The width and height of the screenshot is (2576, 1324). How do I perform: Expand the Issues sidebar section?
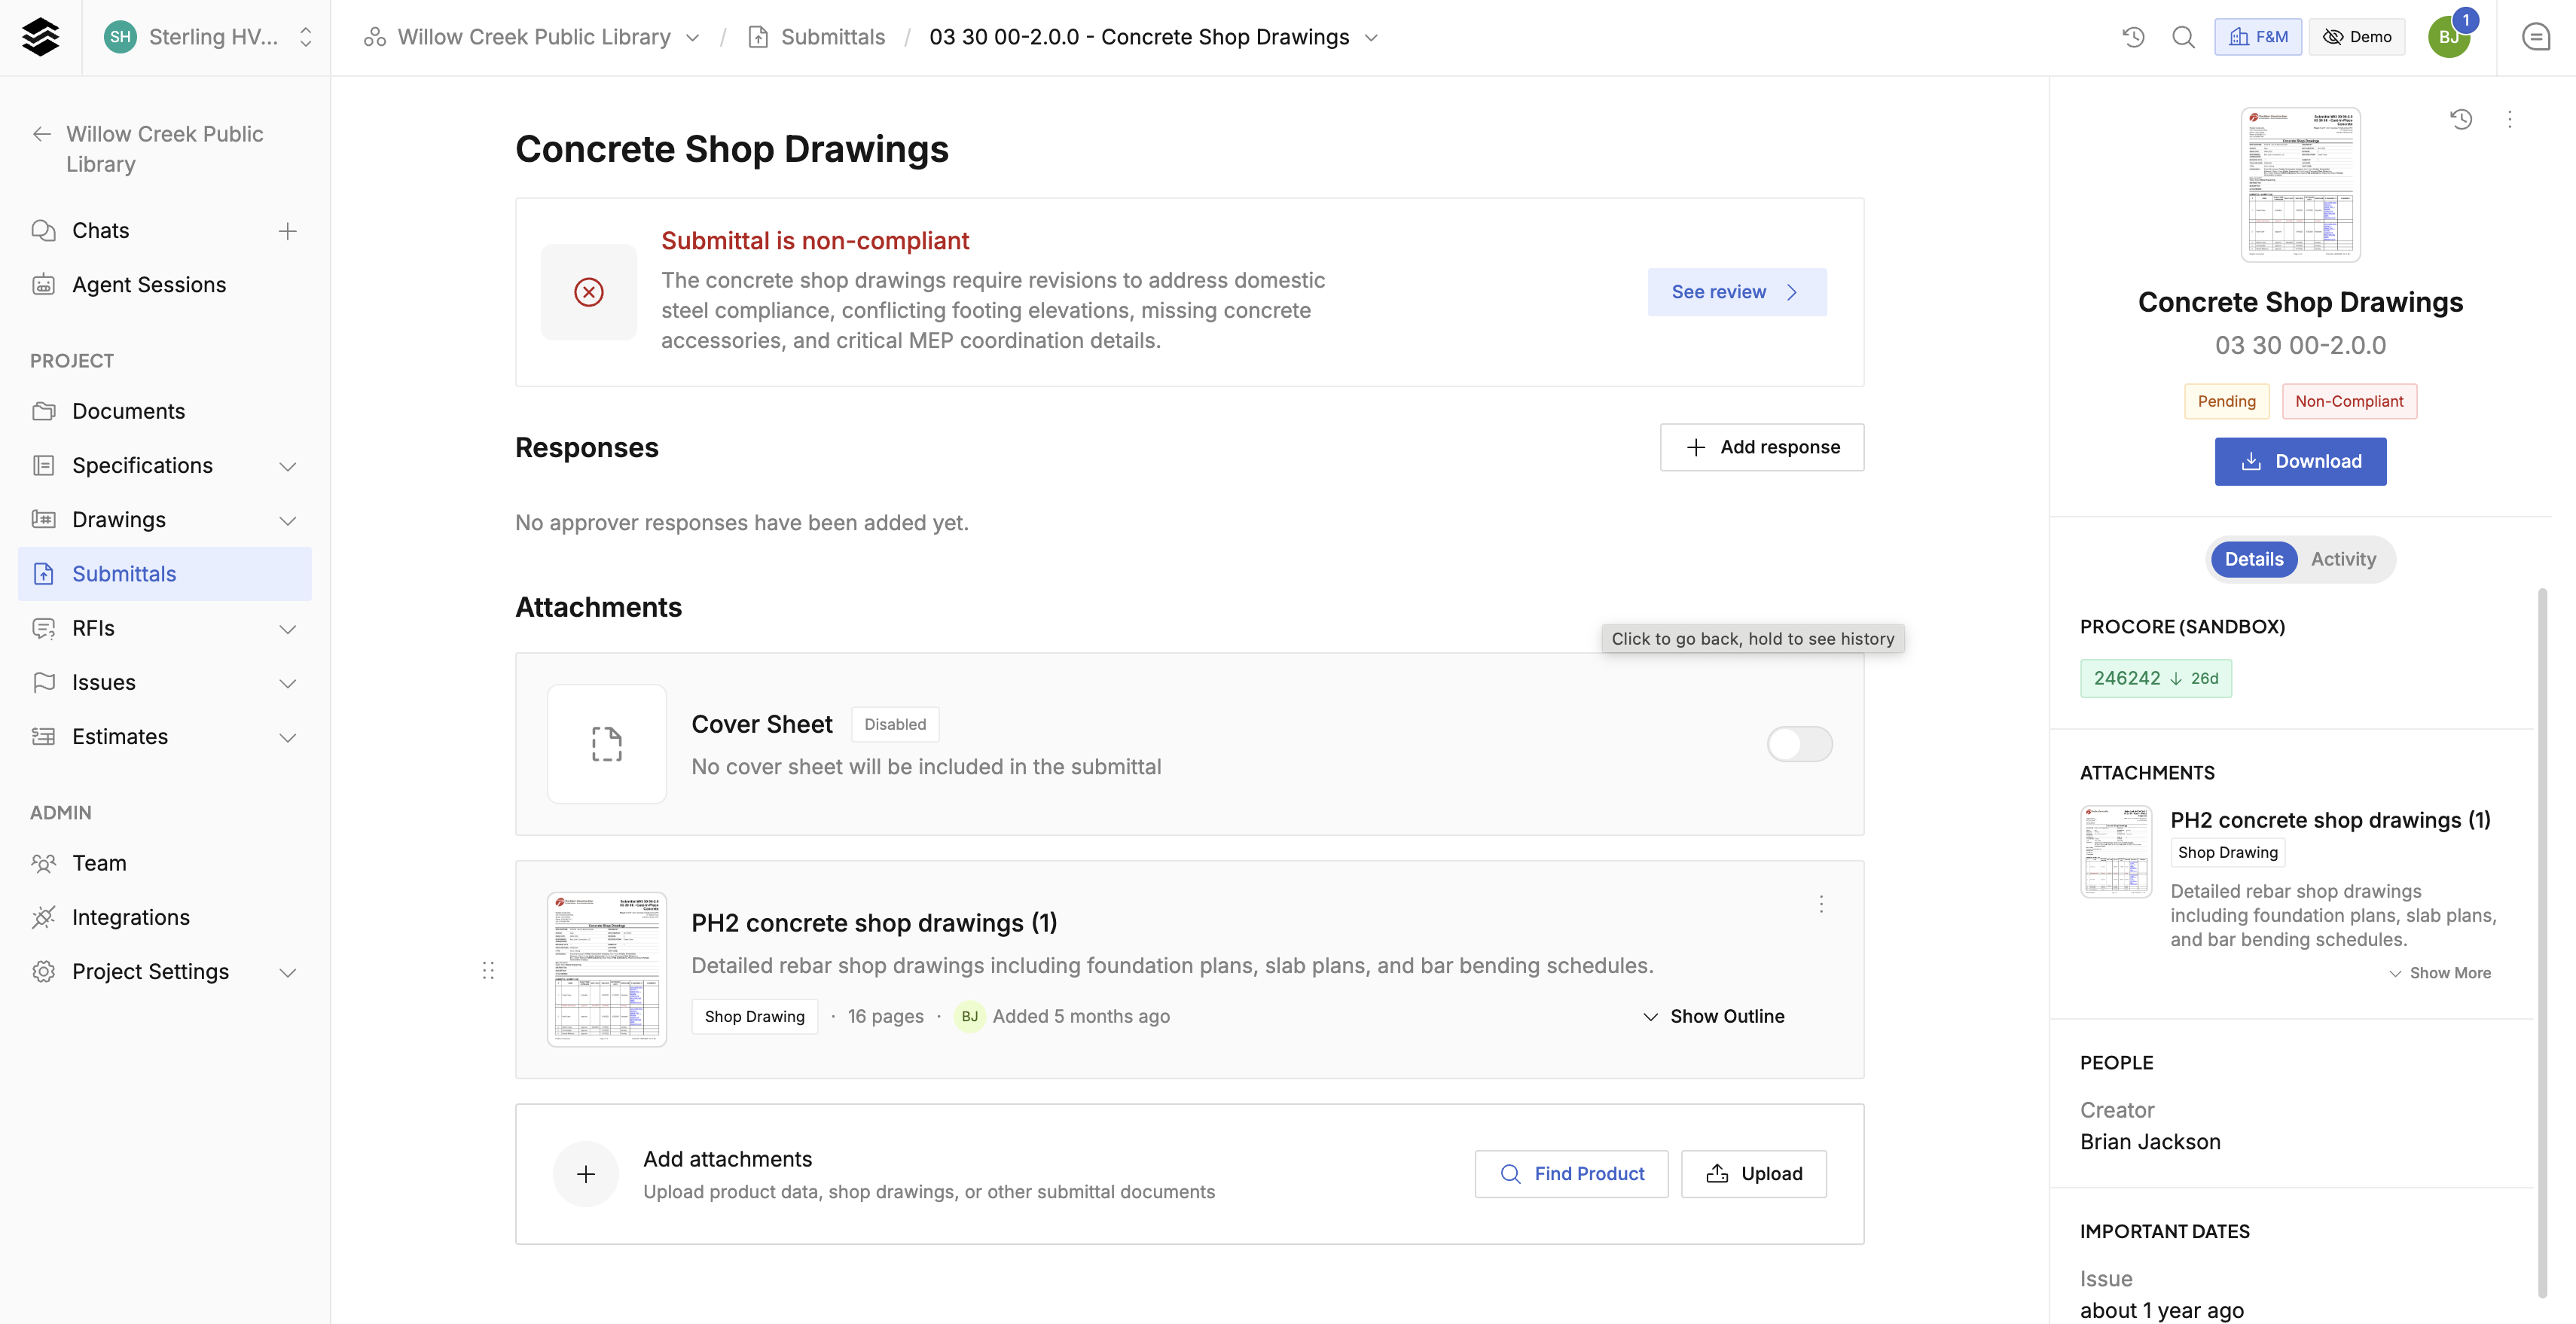click(x=287, y=683)
